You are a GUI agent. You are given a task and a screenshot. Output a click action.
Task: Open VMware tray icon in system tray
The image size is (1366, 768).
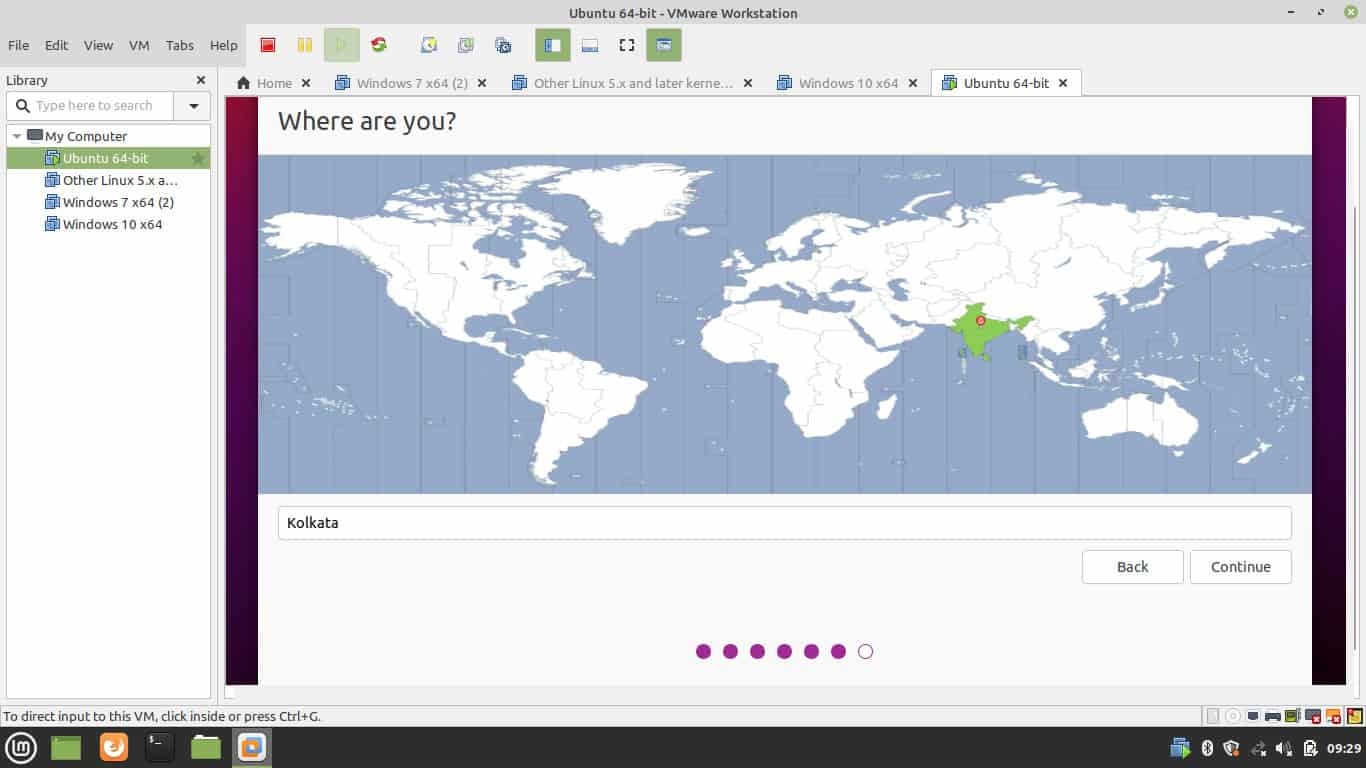[x=1181, y=748]
